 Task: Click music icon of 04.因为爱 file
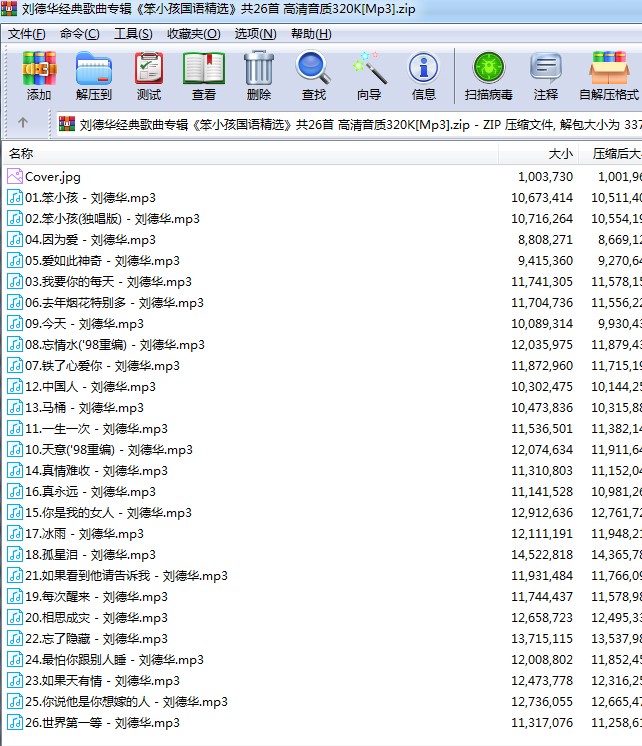coord(15,239)
